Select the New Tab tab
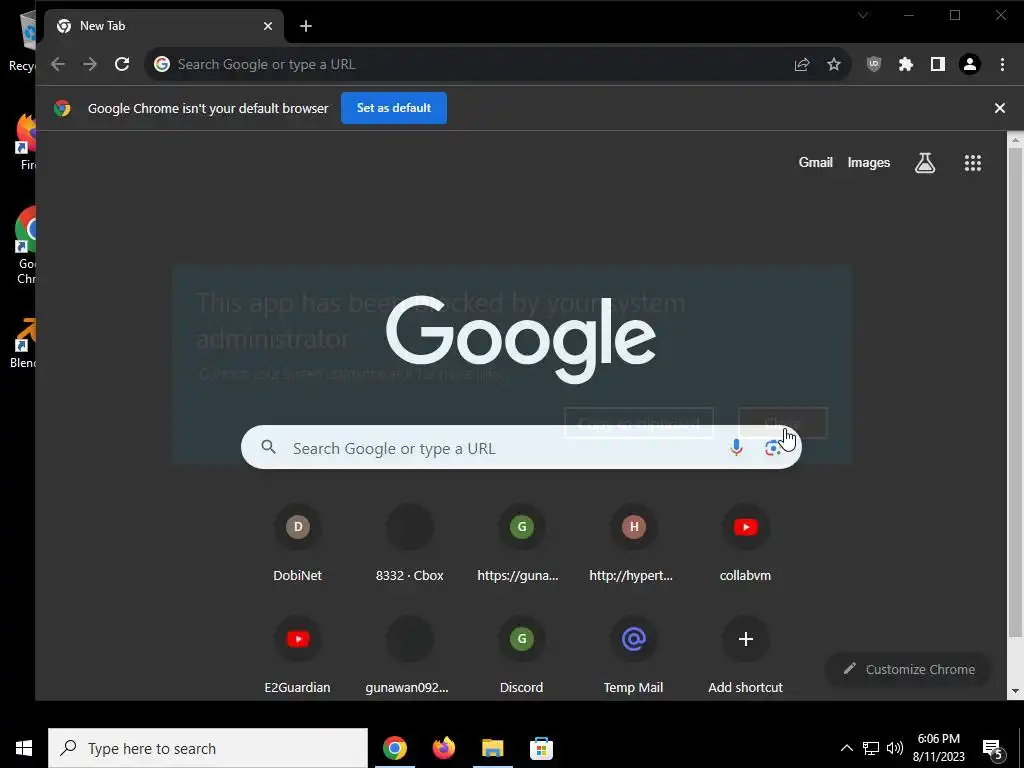The width and height of the screenshot is (1024, 768). point(165,26)
